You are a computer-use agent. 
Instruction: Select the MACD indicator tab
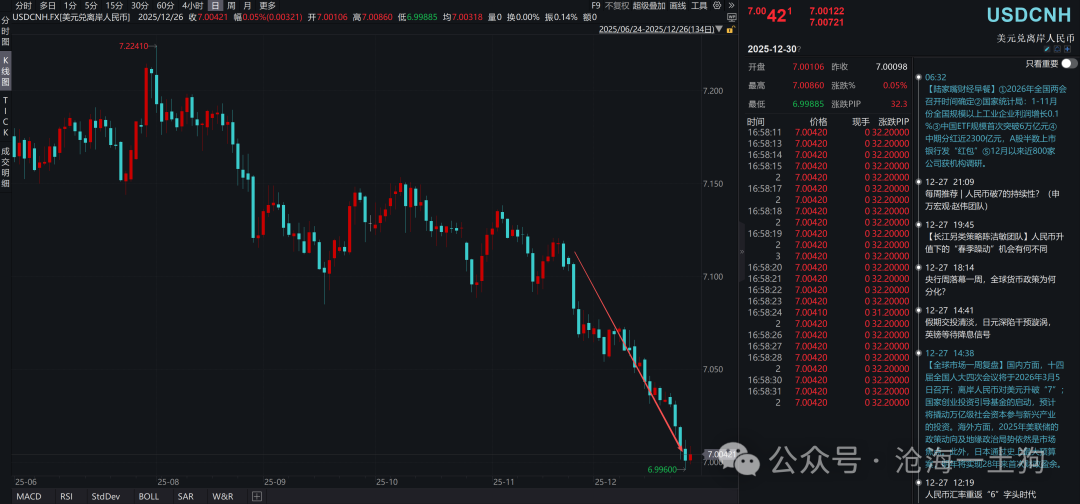(28, 496)
